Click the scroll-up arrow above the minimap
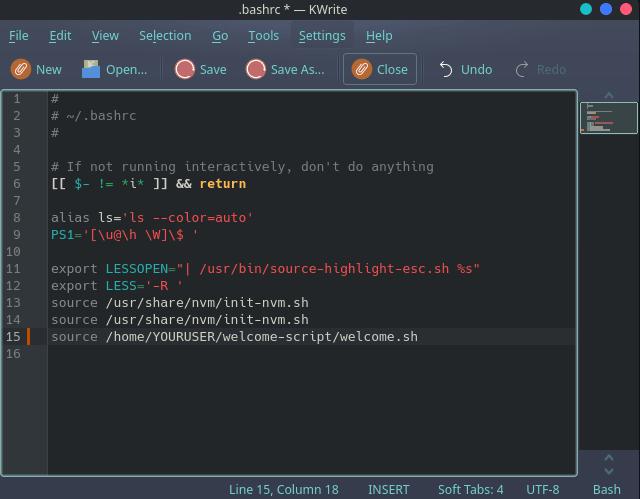The width and height of the screenshot is (640, 499). pyautogui.click(x=609, y=95)
